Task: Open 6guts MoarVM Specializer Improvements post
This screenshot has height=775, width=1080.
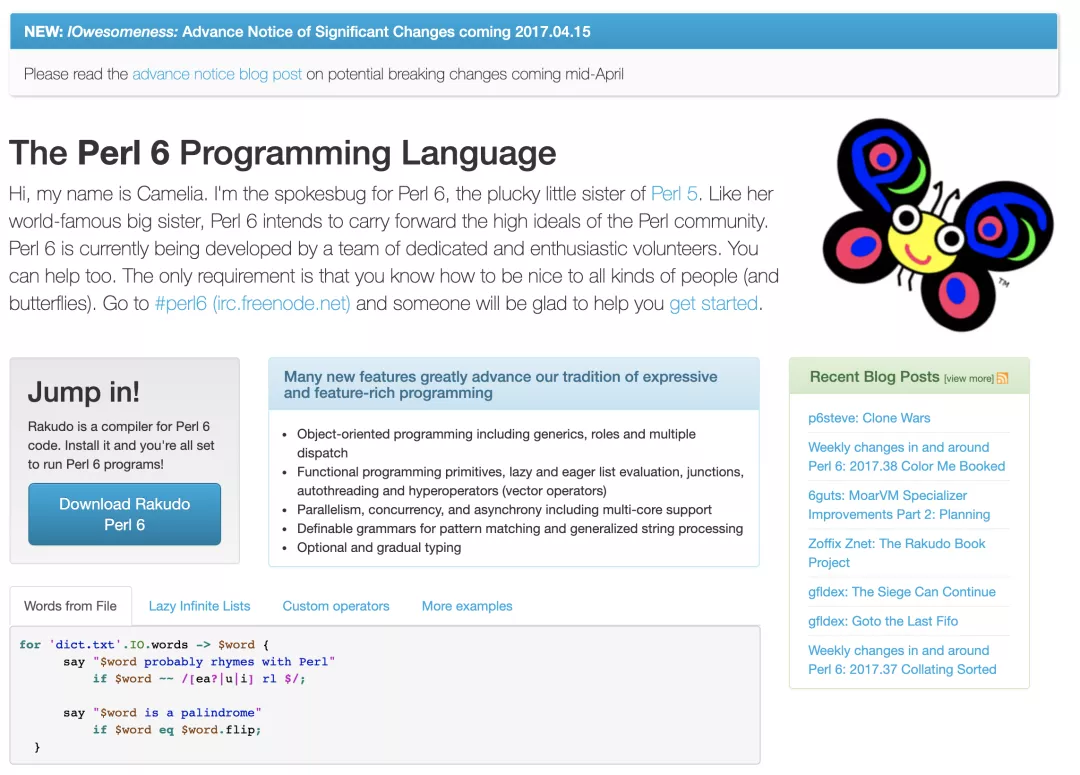Action: 899,505
